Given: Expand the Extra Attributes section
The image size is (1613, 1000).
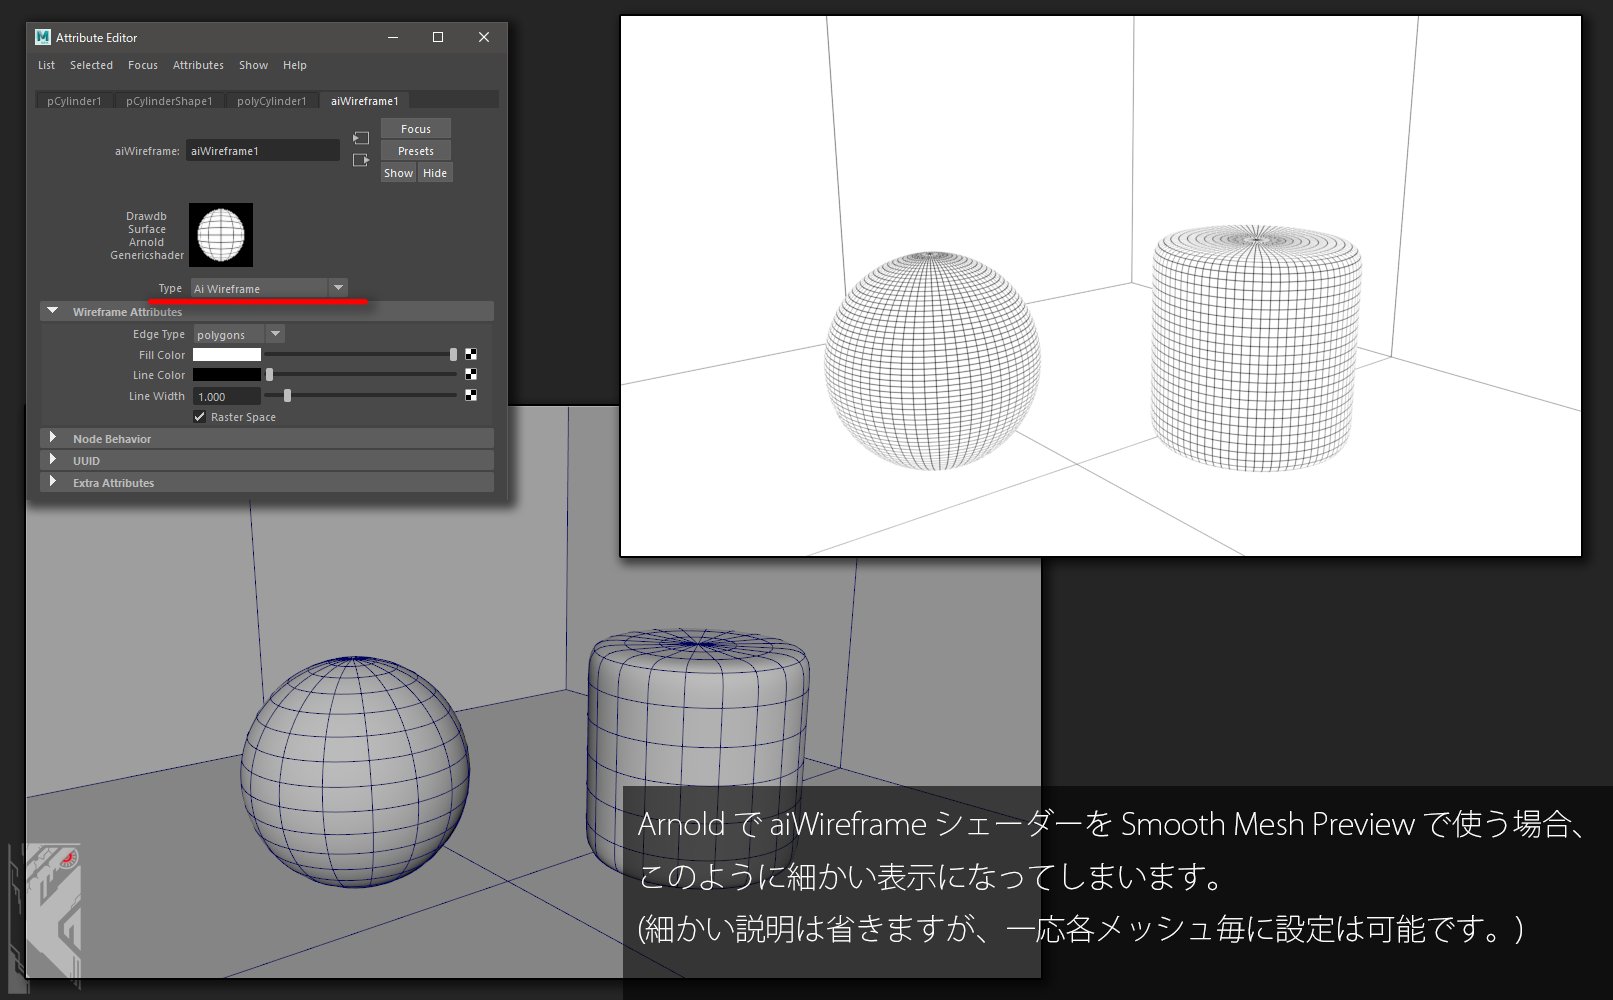Looking at the screenshot, I should pyautogui.click(x=267, y=482).
